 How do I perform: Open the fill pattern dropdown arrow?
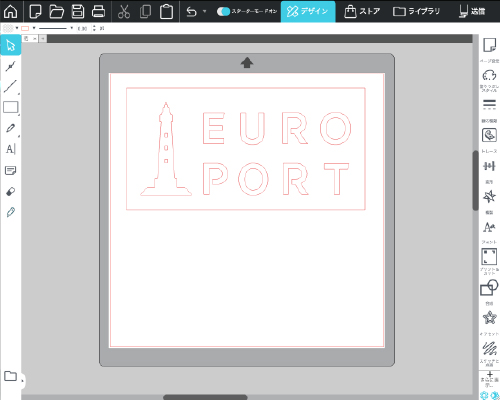[x=17, y=28]
